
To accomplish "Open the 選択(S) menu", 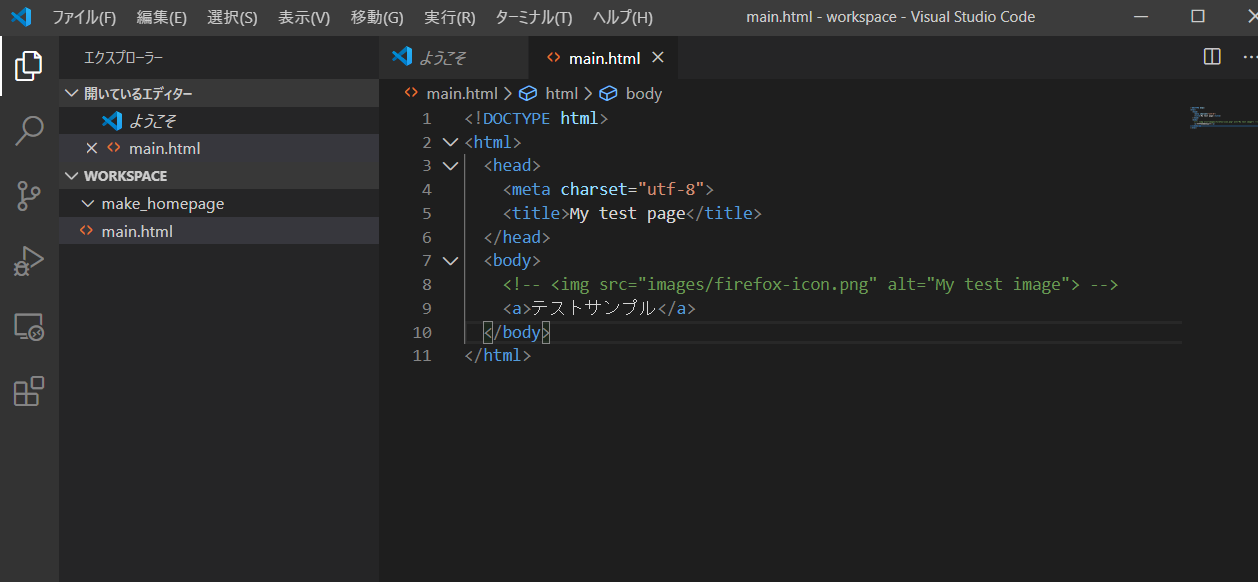I will (x=232, y=17).
